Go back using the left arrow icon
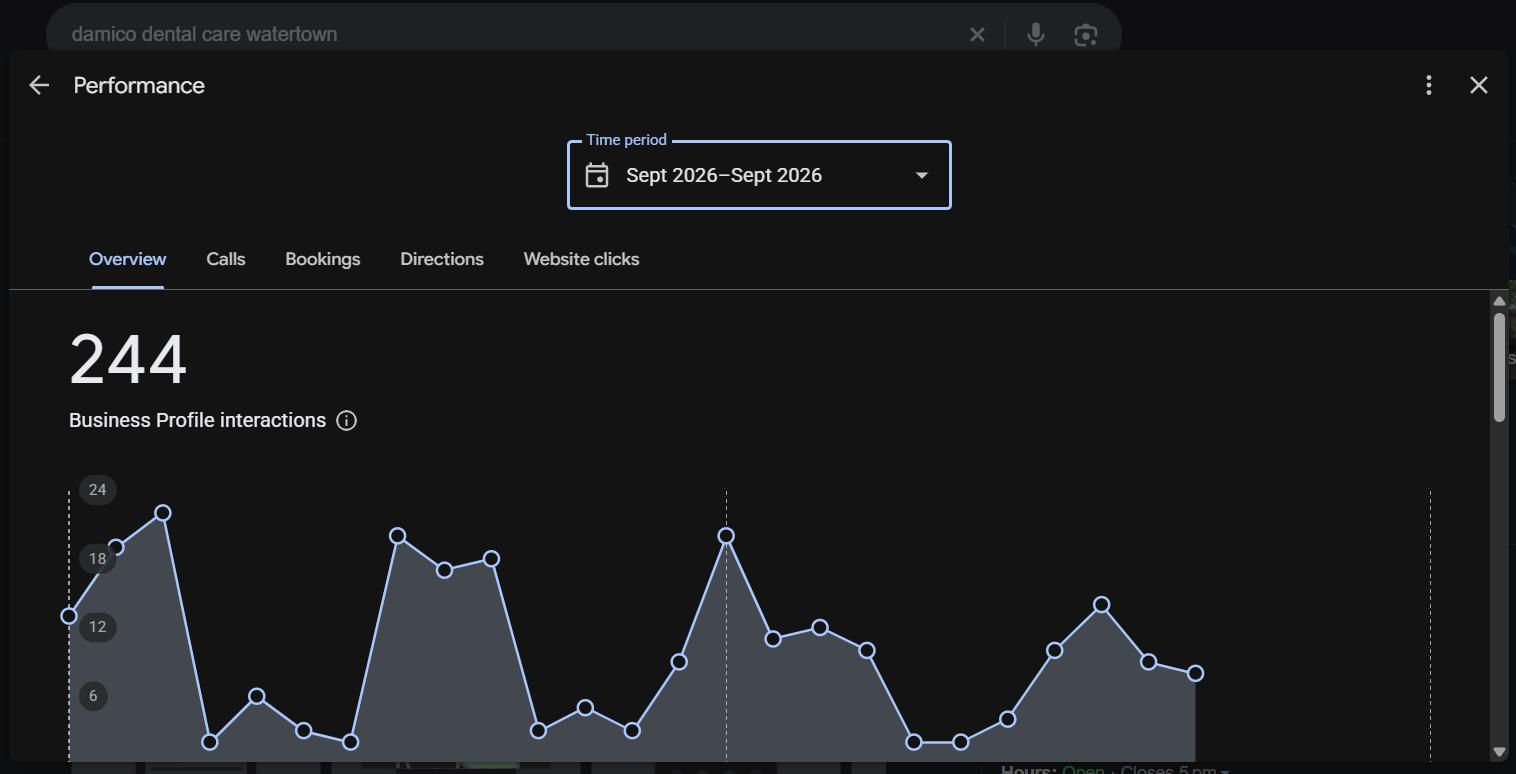Image resolution: width=1516 pixels, height=774 pixels. [x=39, y=85]
